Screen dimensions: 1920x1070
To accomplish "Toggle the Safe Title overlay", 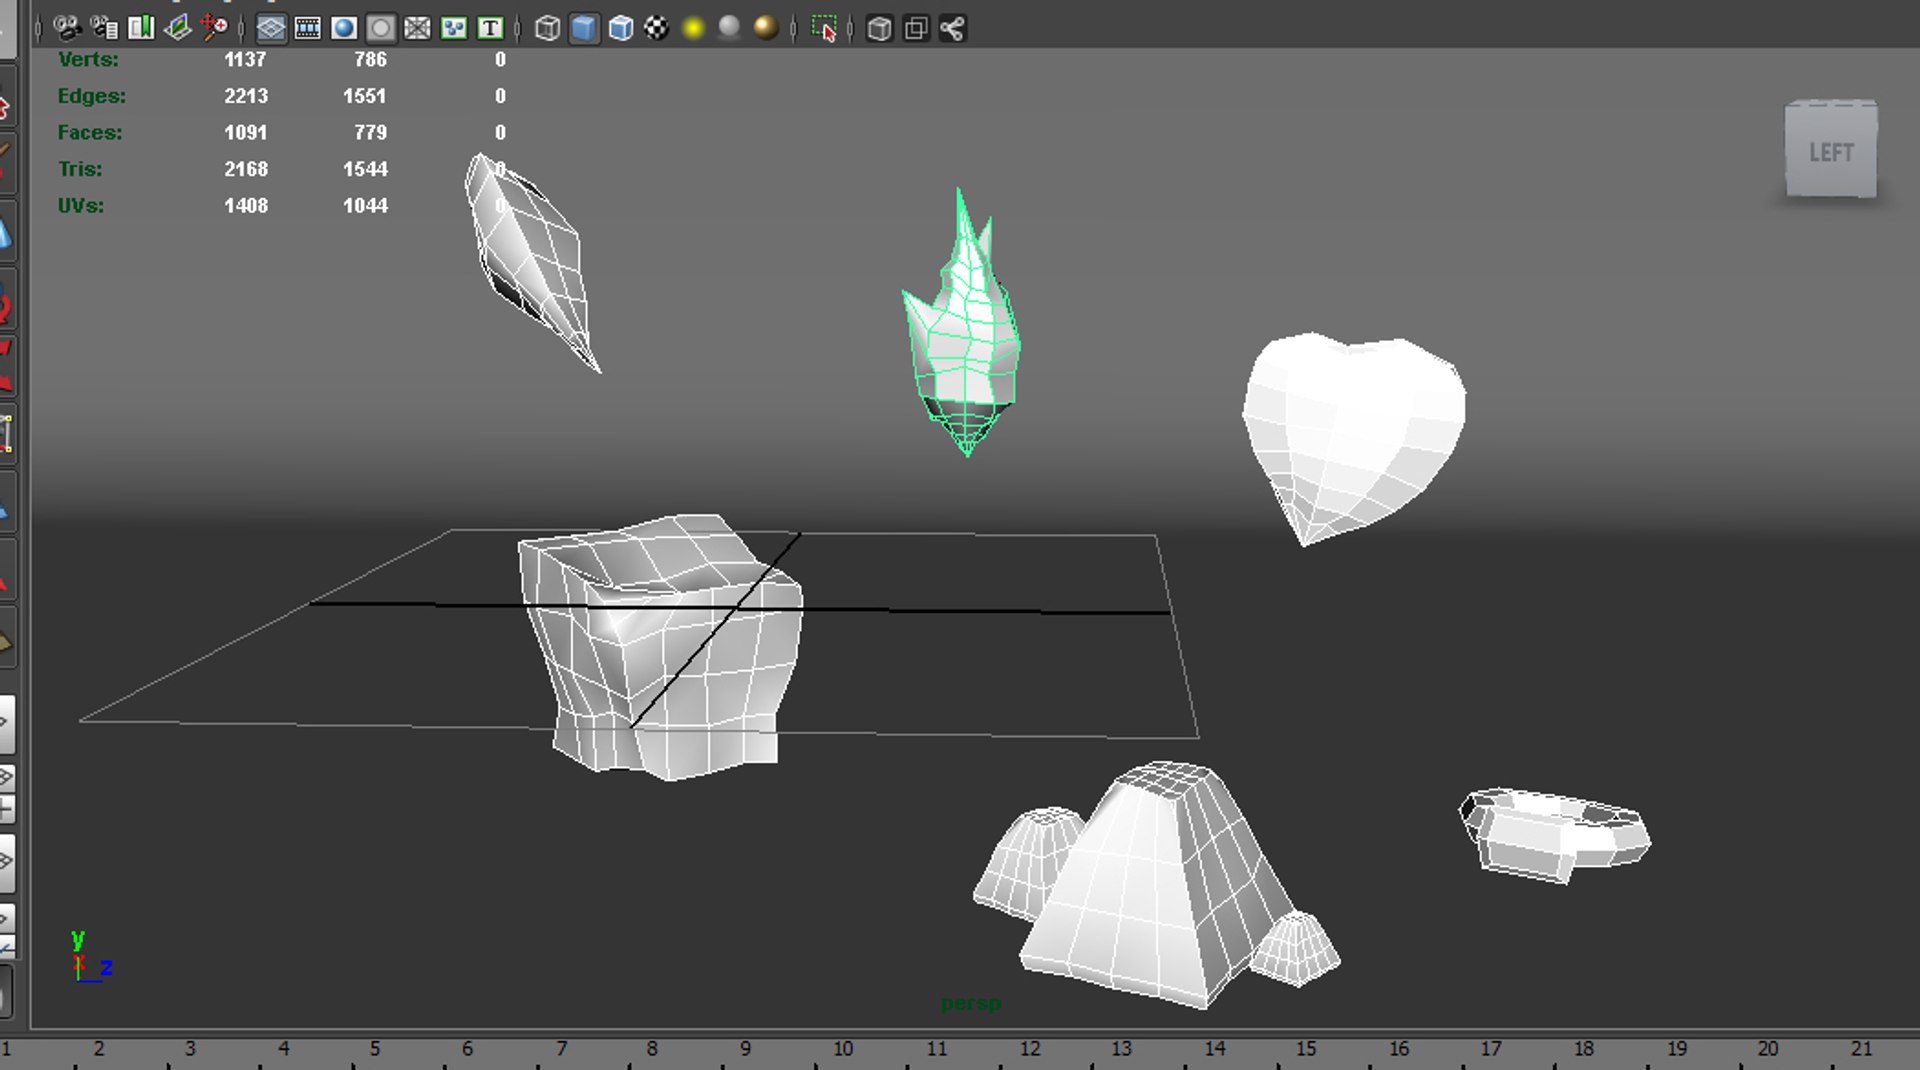I will click(490, 28).
